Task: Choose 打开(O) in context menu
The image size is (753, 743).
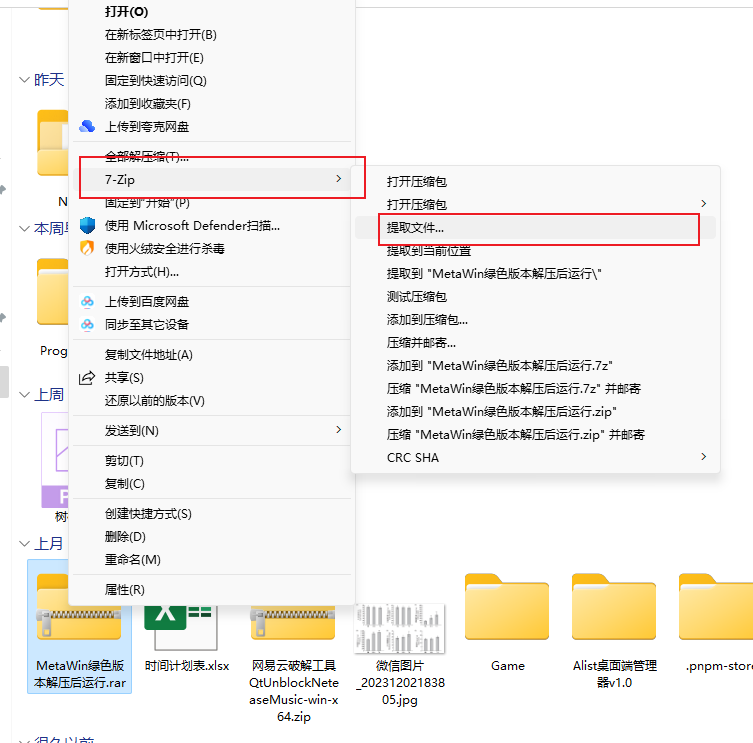Action: pos(212,12)
